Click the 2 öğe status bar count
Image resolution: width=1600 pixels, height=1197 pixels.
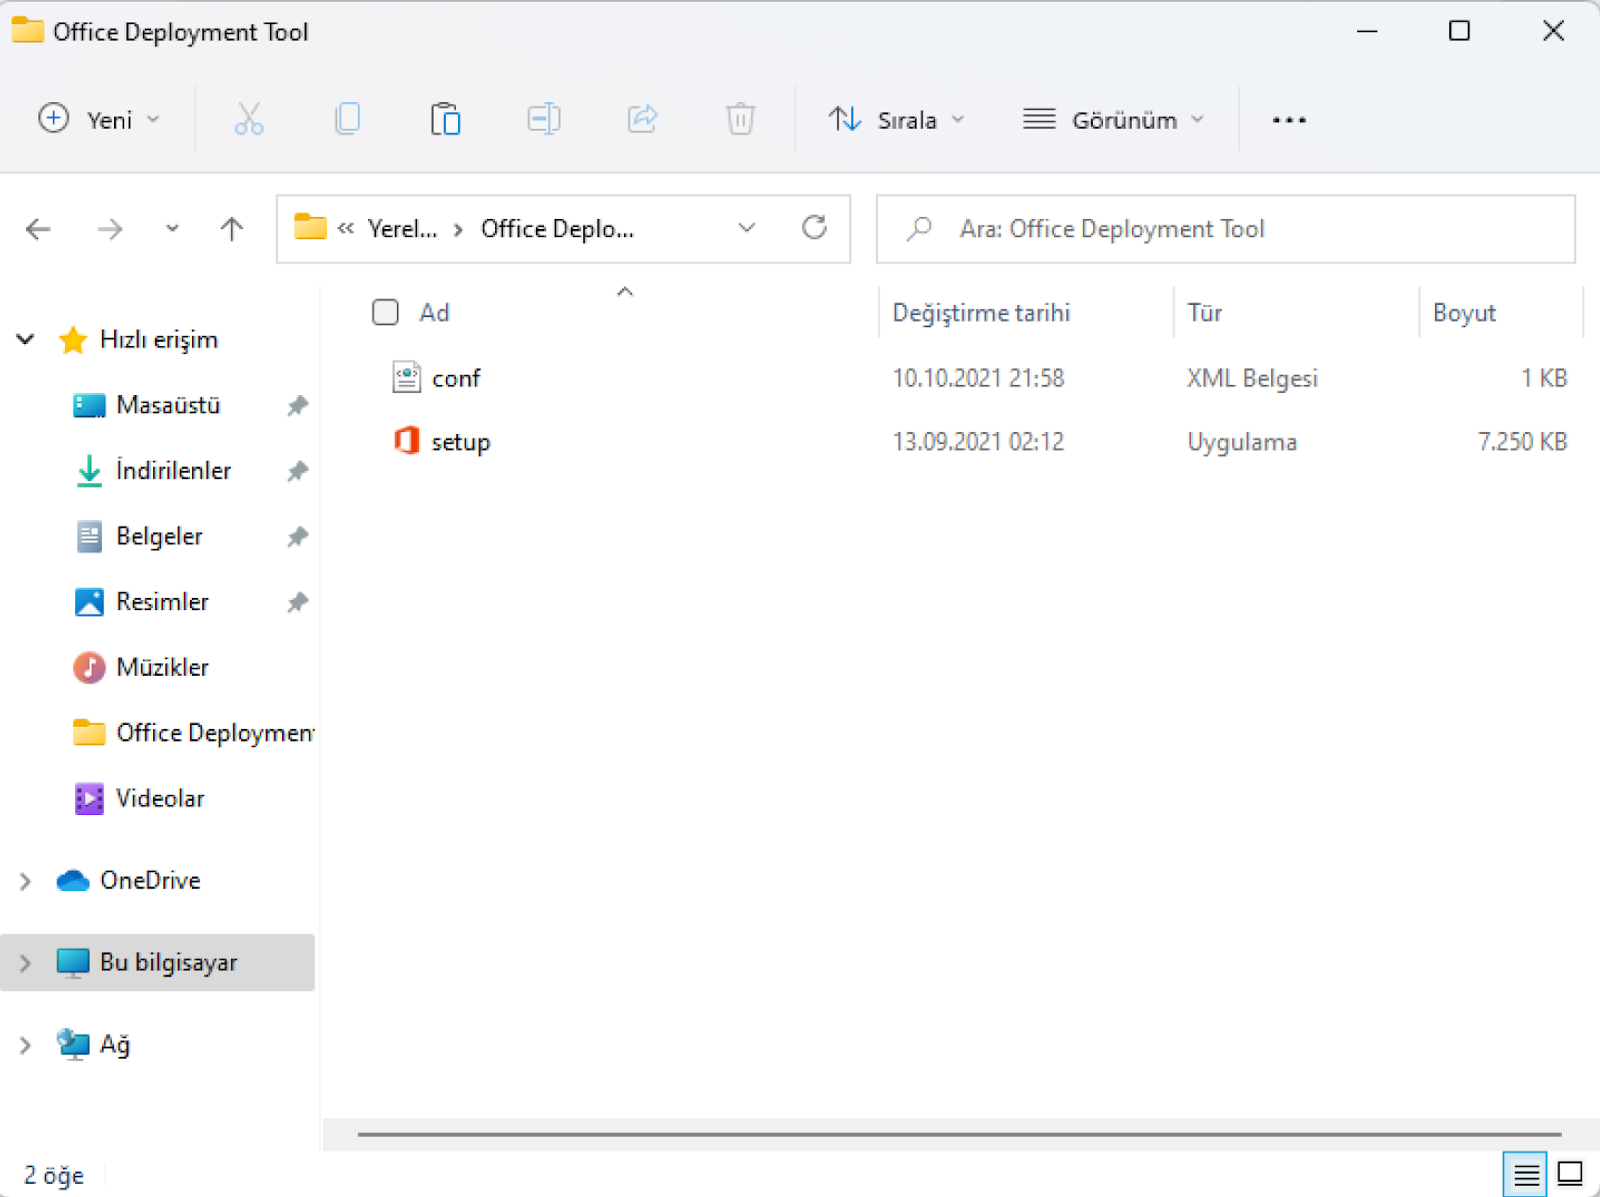tap(54, 1175)
